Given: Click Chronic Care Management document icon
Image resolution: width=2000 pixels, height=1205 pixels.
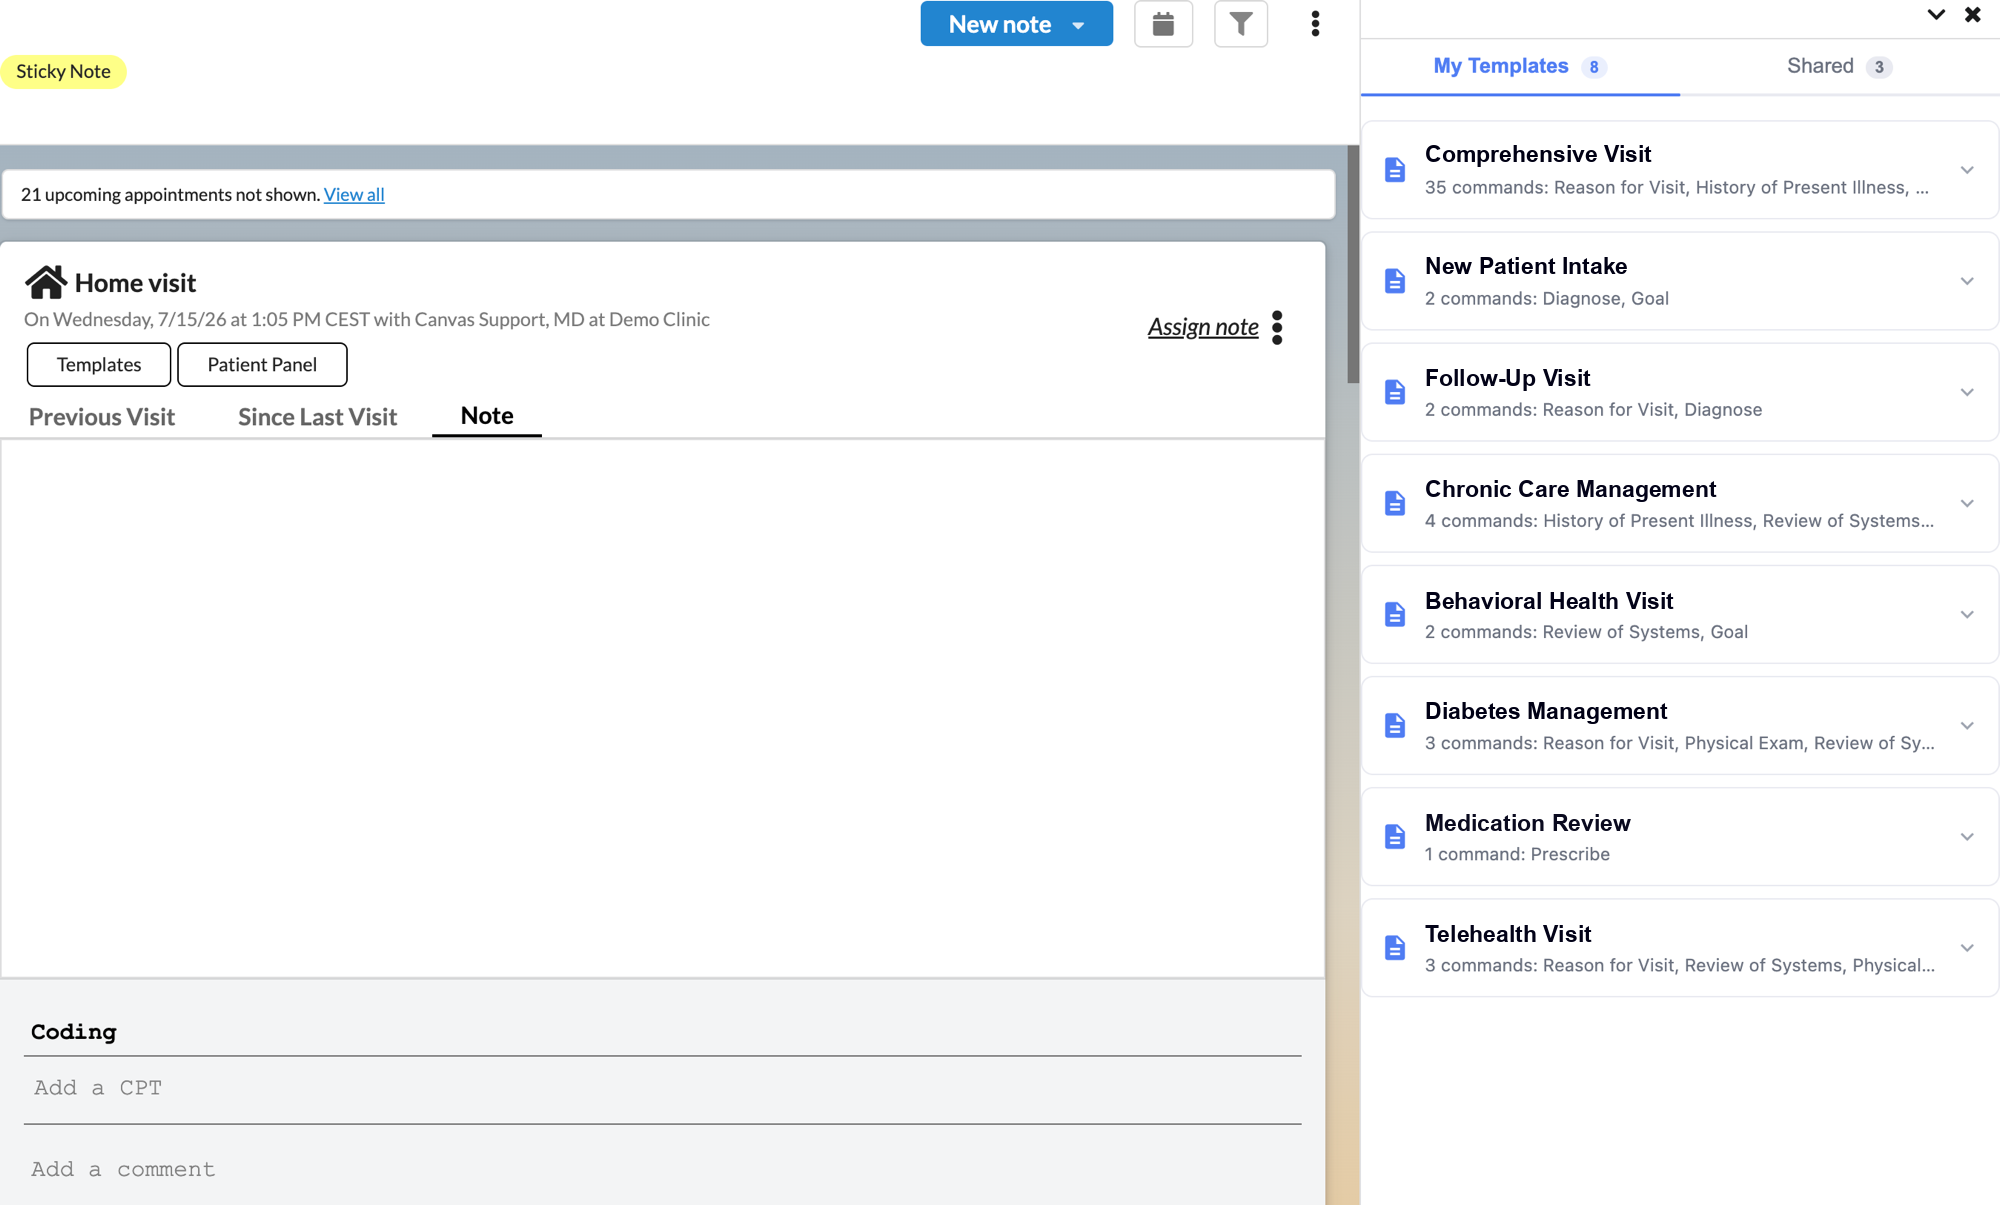Looking at the screenshot, I should point(1395,503).
